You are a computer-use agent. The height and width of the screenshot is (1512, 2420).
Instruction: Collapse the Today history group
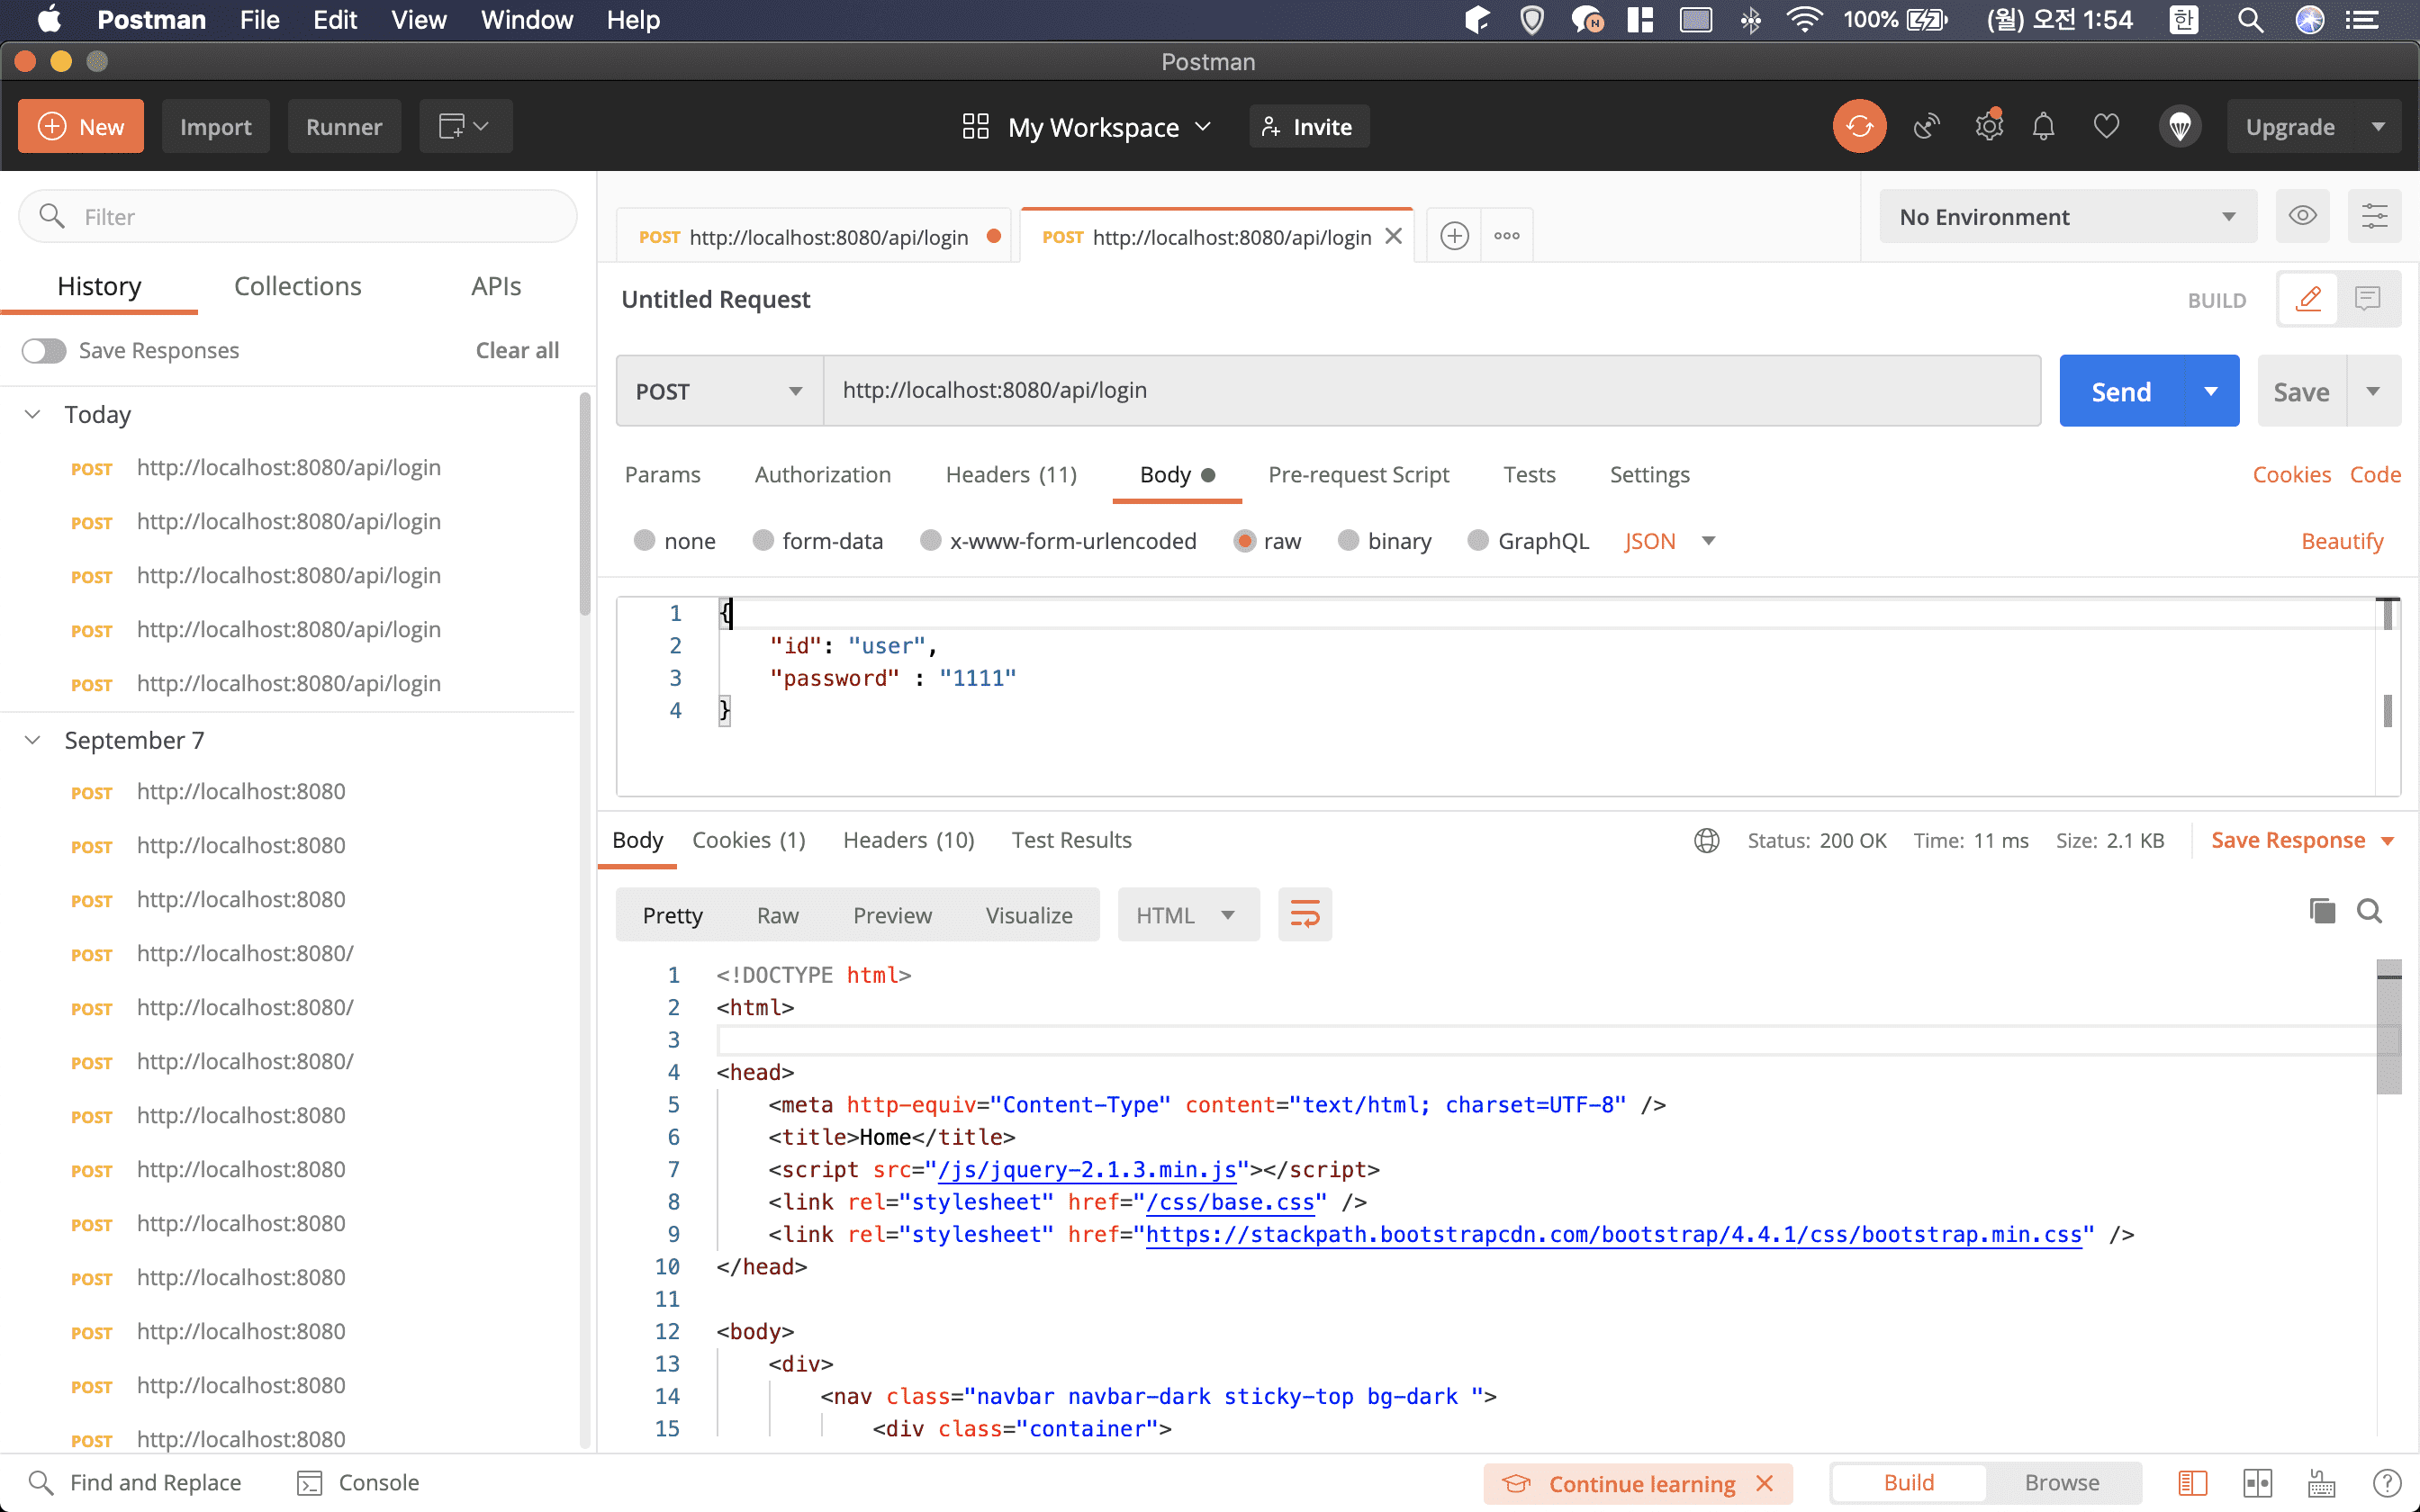pyautogui.click(x=33, y=414)
